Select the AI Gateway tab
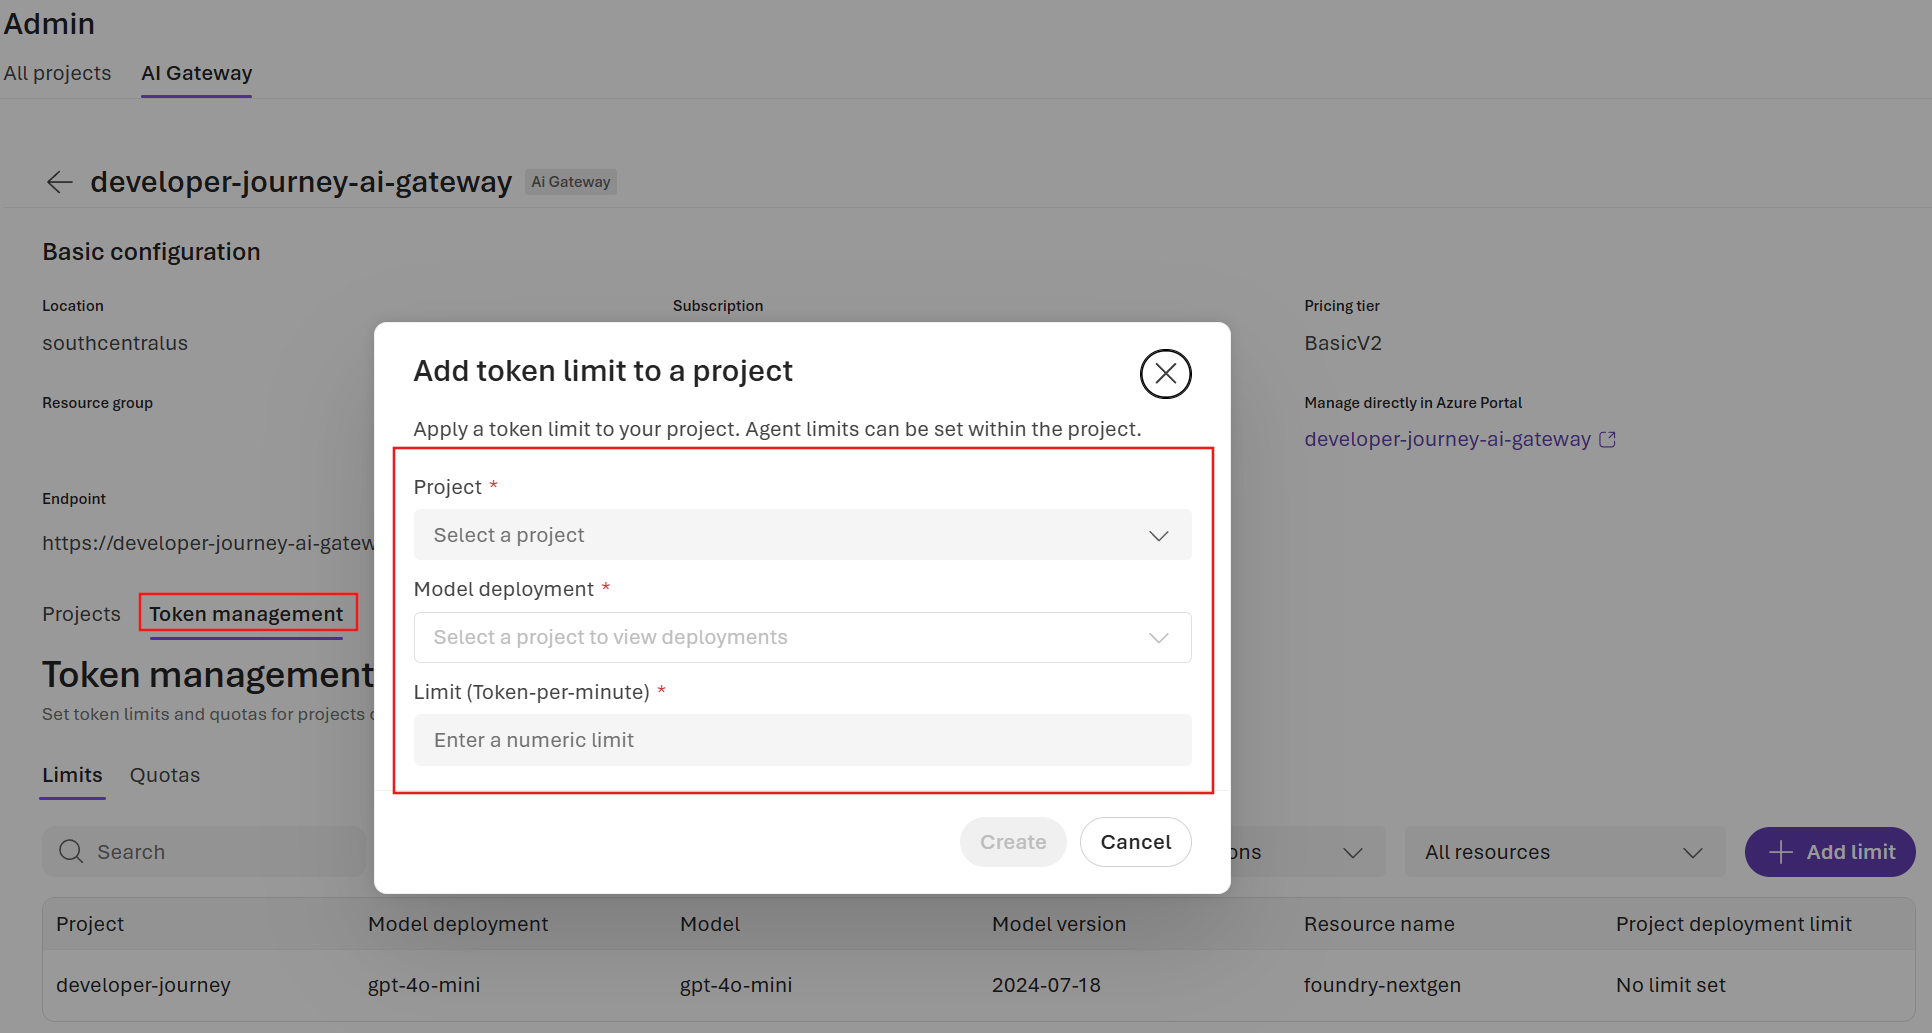The height and width of the screenshot is (1033, 1932). [197, 73]
